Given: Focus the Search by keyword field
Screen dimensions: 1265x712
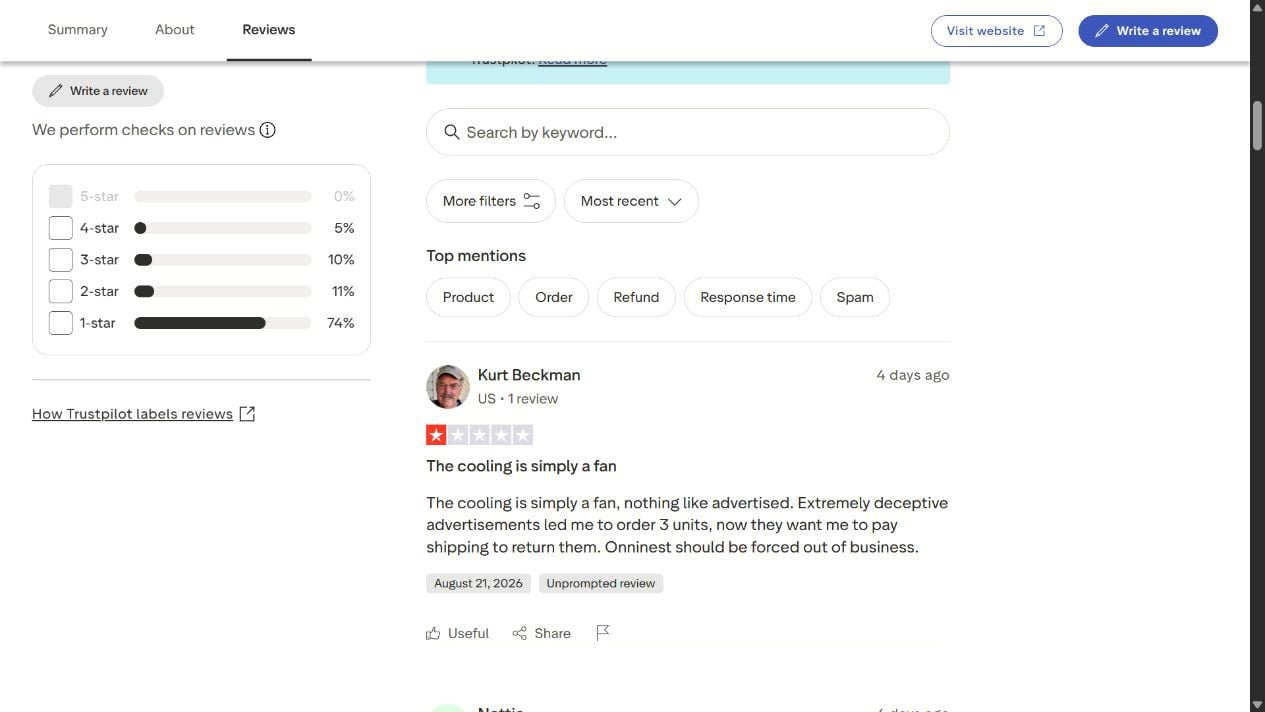Looking at the screenshot, I should [x=688, y=132].
